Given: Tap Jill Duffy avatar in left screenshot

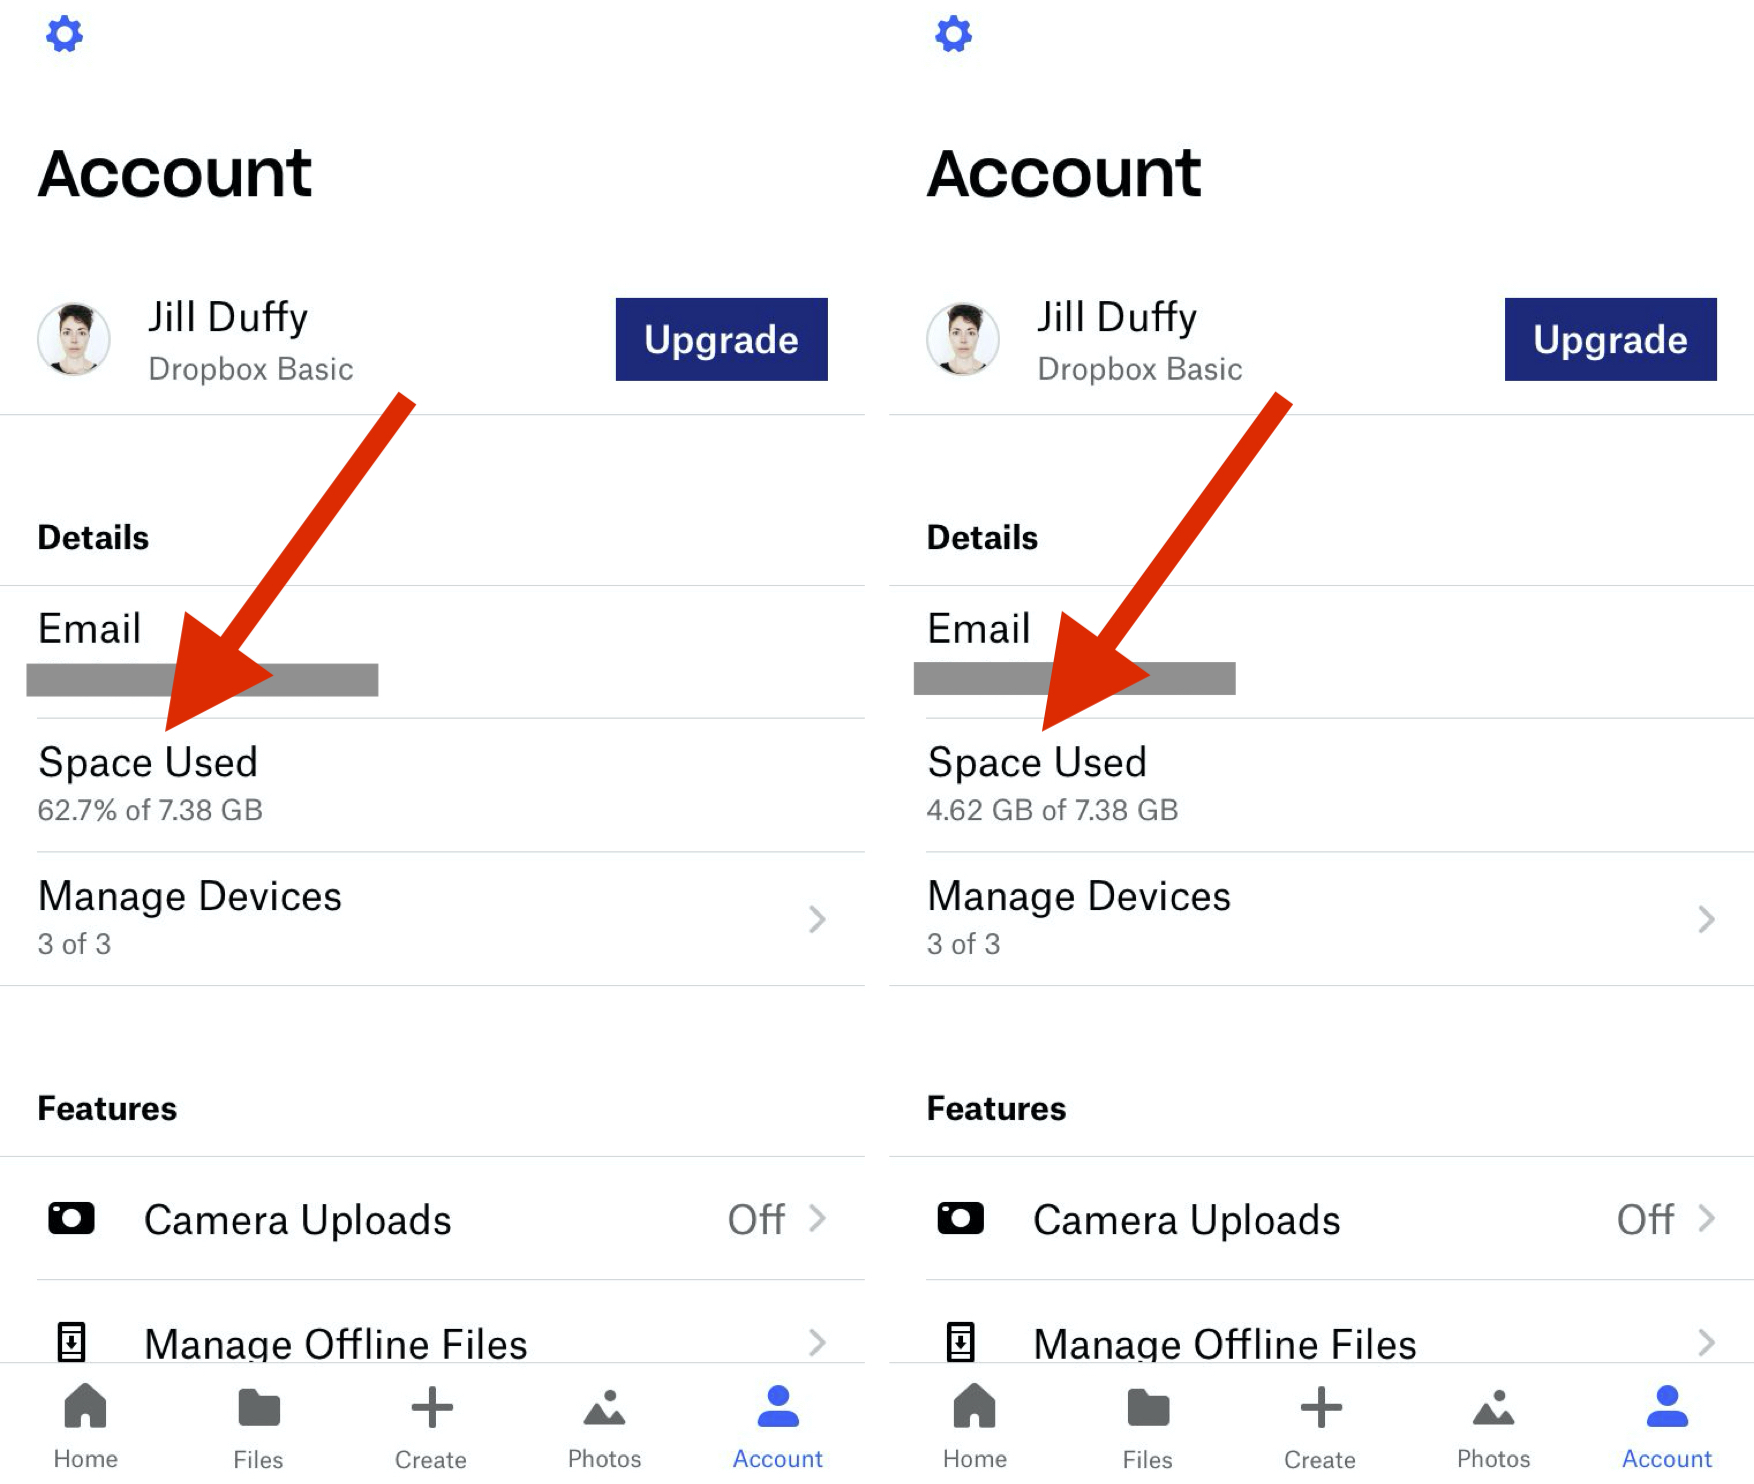Looking at the screenshot, I should click(x=74, y=339).
